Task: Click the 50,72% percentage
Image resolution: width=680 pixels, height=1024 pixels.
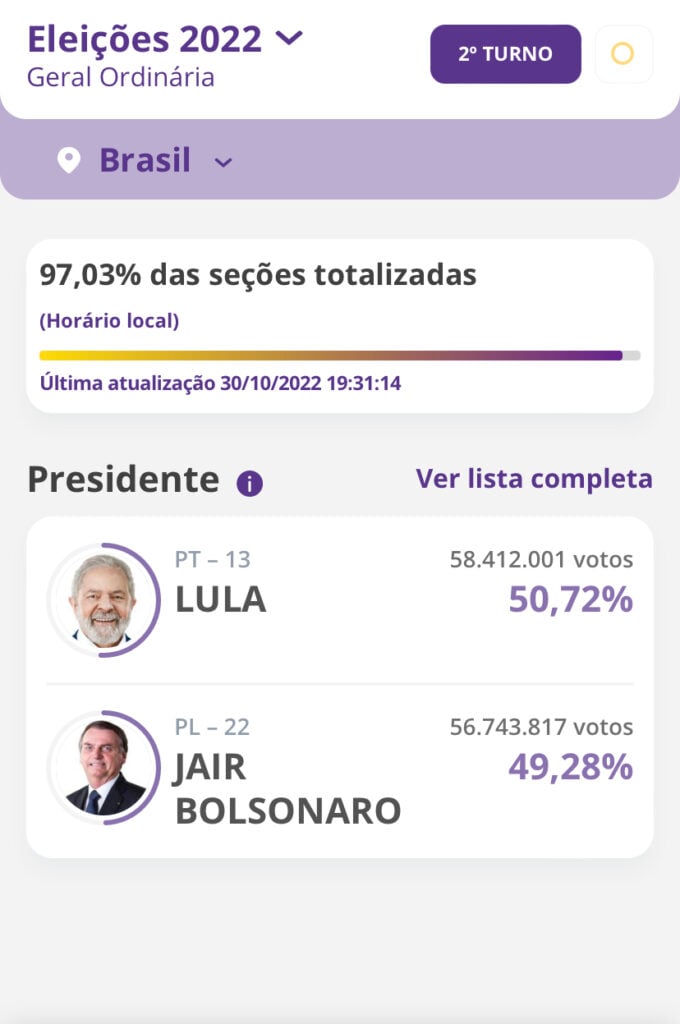Action: click(x=570, y=599)
